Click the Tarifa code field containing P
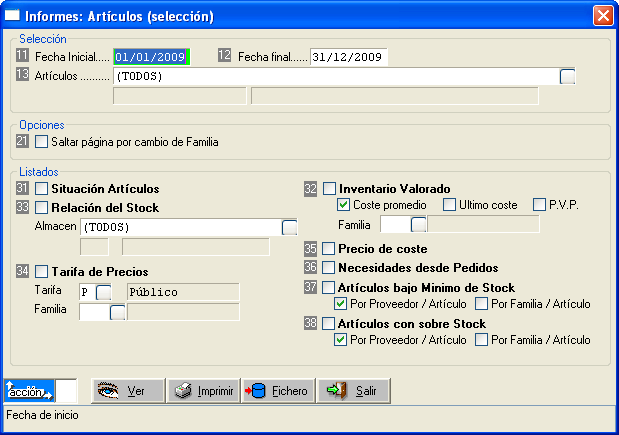 coord(88,292)
